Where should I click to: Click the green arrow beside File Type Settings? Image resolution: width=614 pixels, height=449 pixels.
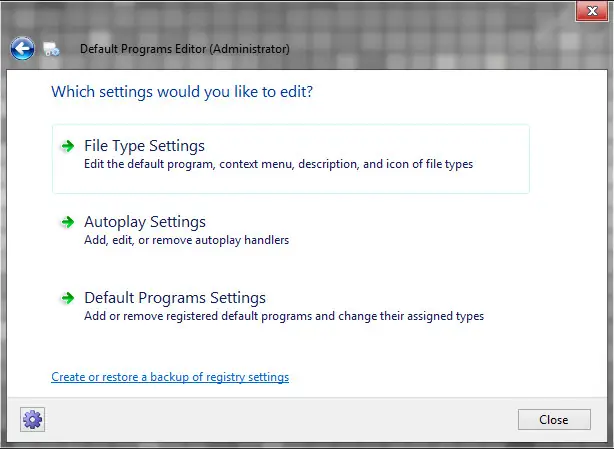point(67,146)
